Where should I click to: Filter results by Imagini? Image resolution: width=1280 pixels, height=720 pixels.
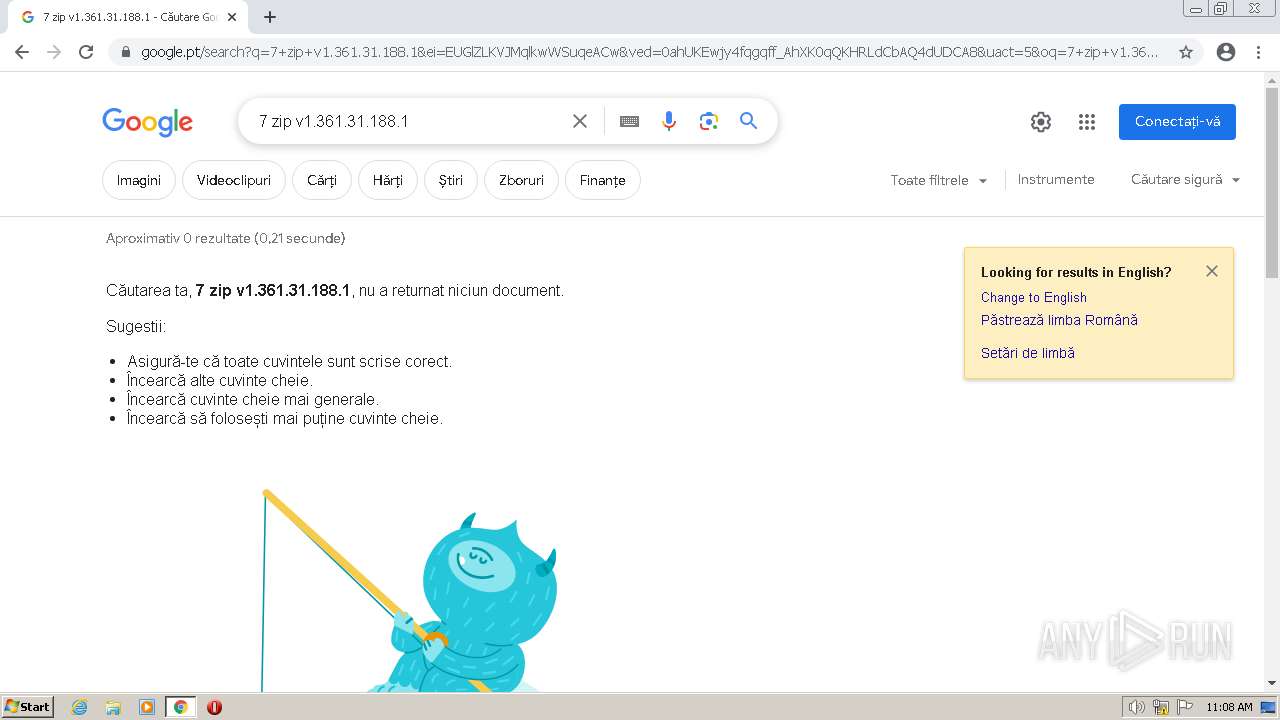(139, 180)
